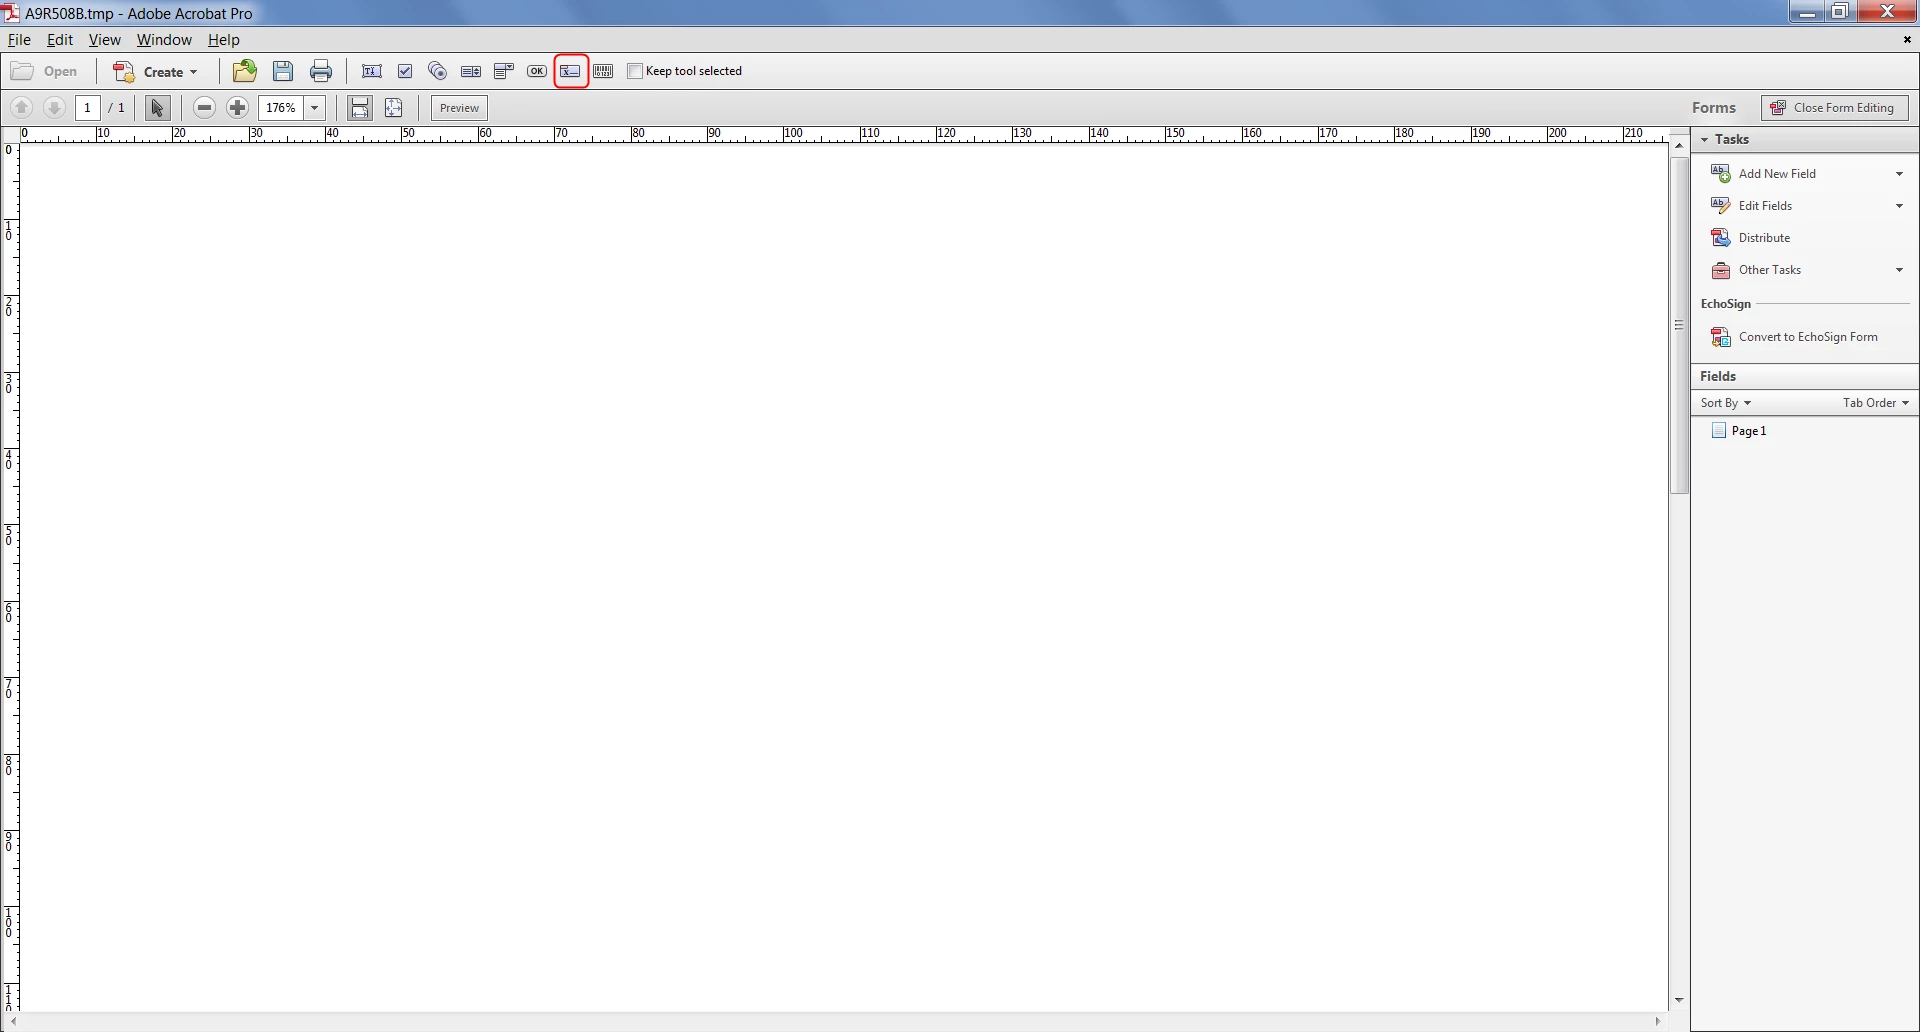The width and height of the screenshot is (1920, 1032).
Task: Open the File menu
Action: (19, 39)
